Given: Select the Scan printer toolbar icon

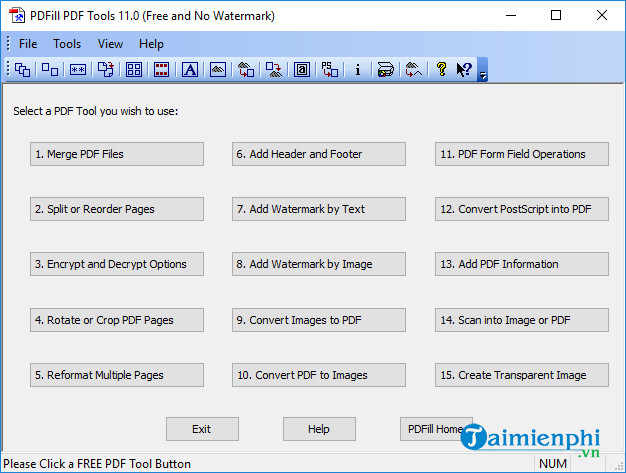Looking at the screenshot, I should (385, 70).
